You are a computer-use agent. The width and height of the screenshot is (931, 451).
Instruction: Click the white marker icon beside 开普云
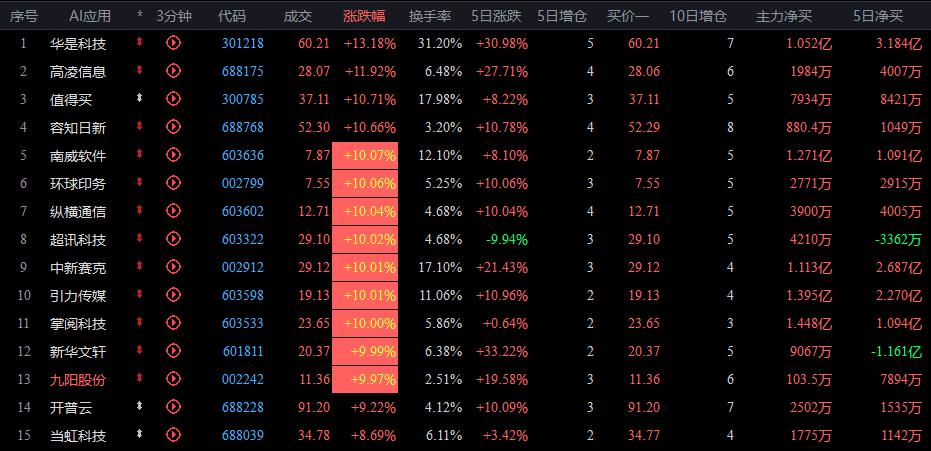[x=140, y=406]
